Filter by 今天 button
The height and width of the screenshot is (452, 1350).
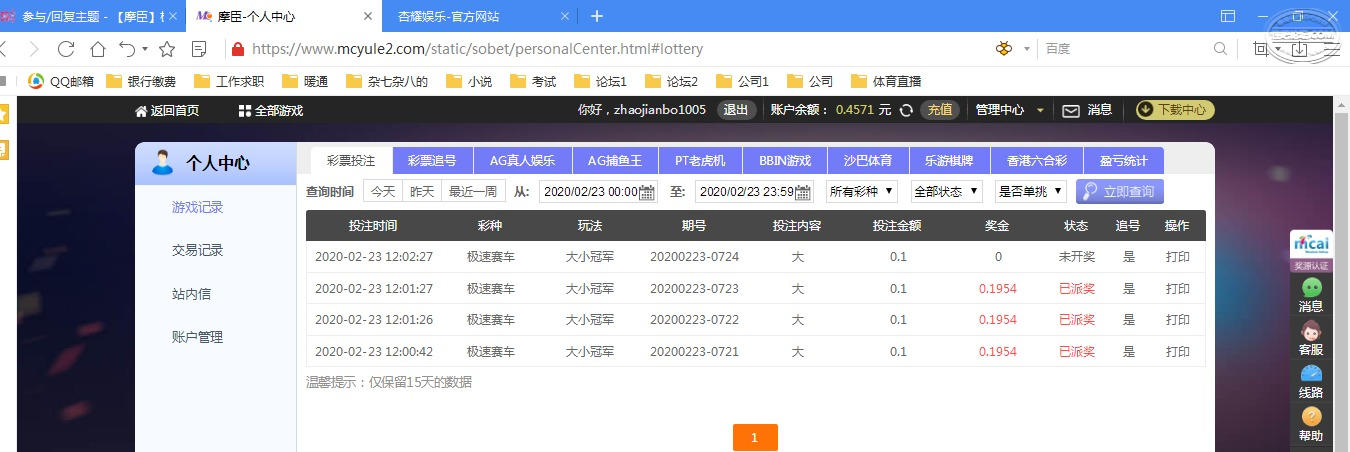[x=383, y=191]
